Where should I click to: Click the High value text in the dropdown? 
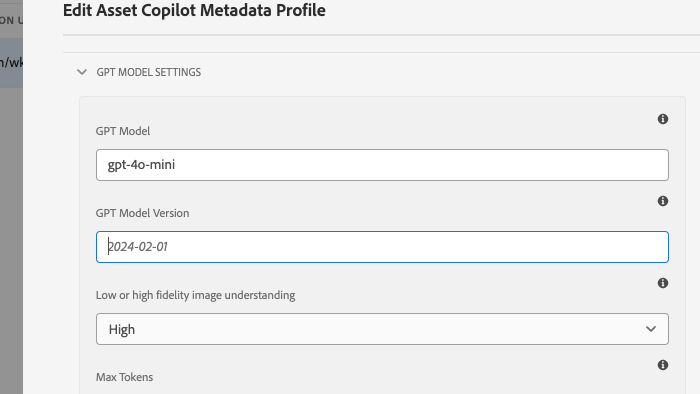click(122, 329)
